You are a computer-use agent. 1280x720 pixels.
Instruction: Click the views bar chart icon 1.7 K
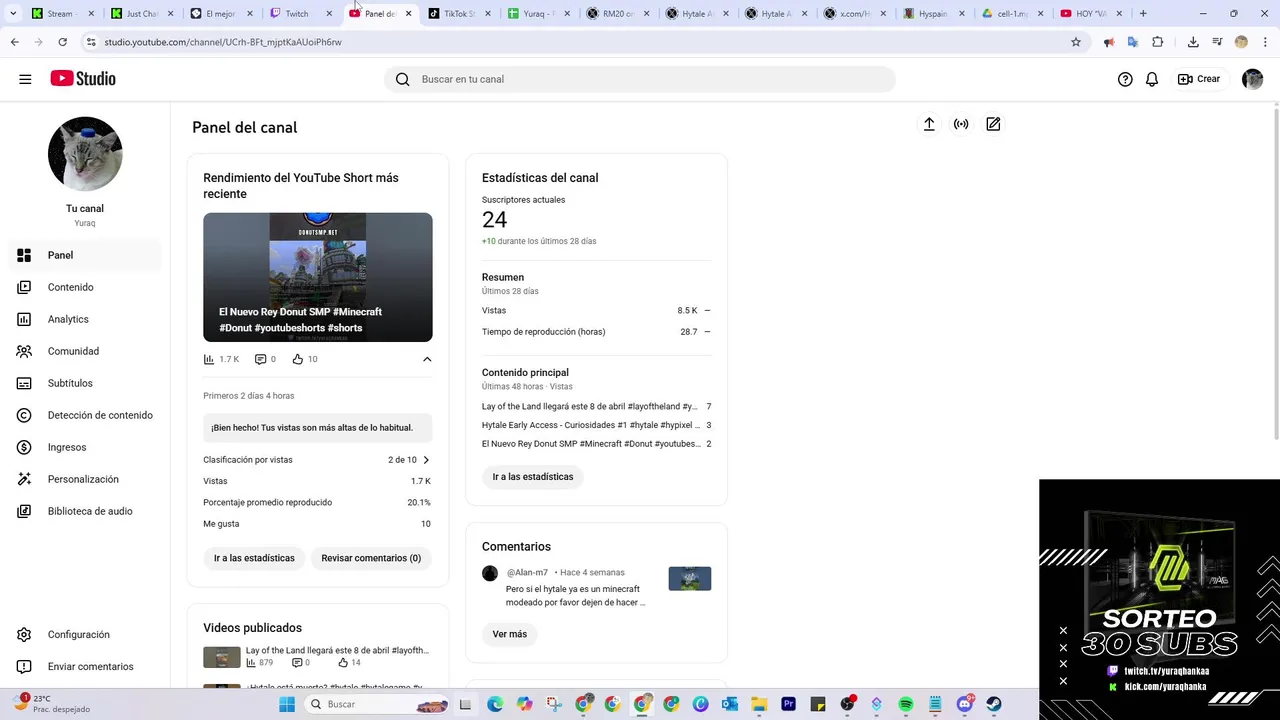click(209, 359)
